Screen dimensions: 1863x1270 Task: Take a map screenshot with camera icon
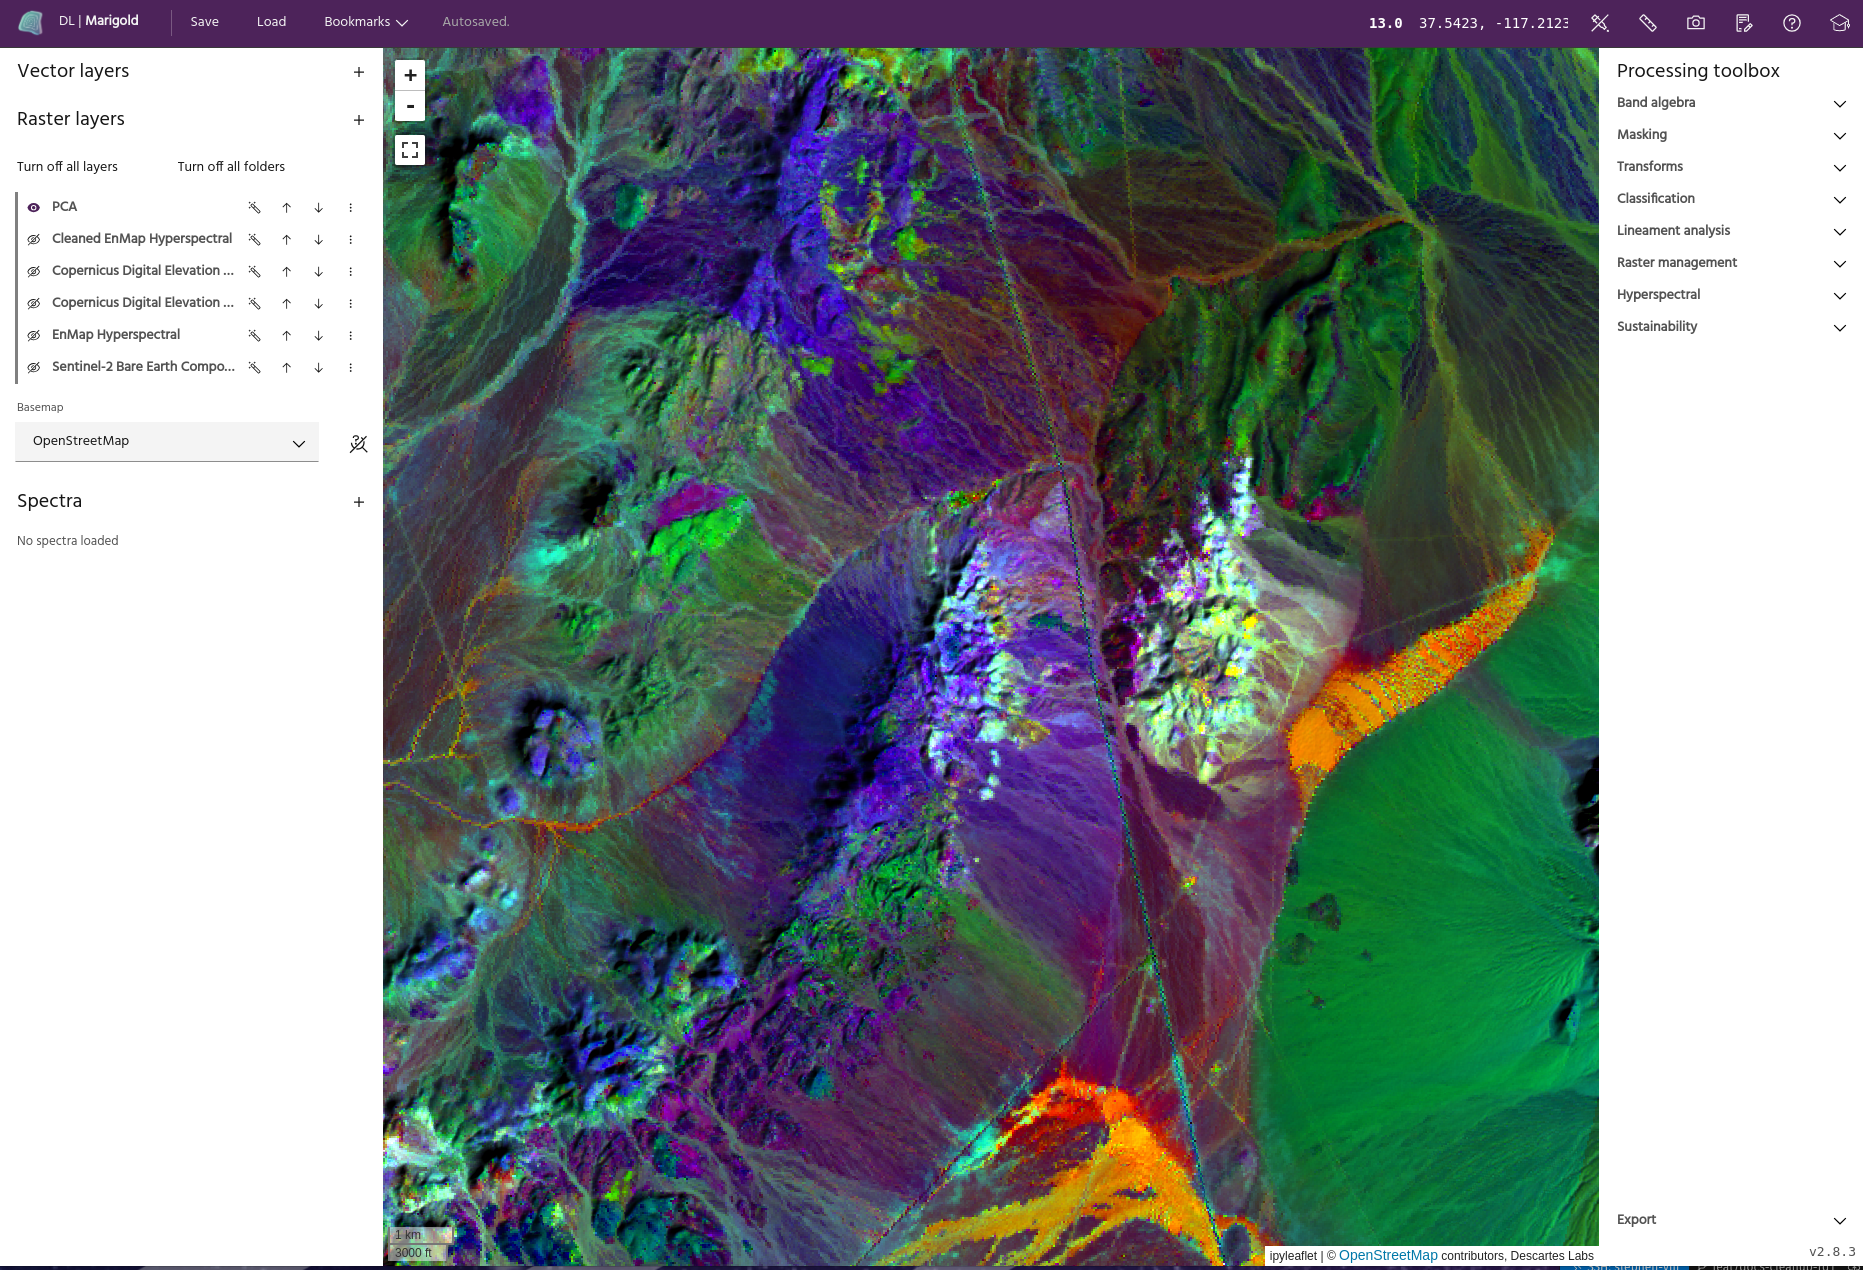click(1695, 23)
